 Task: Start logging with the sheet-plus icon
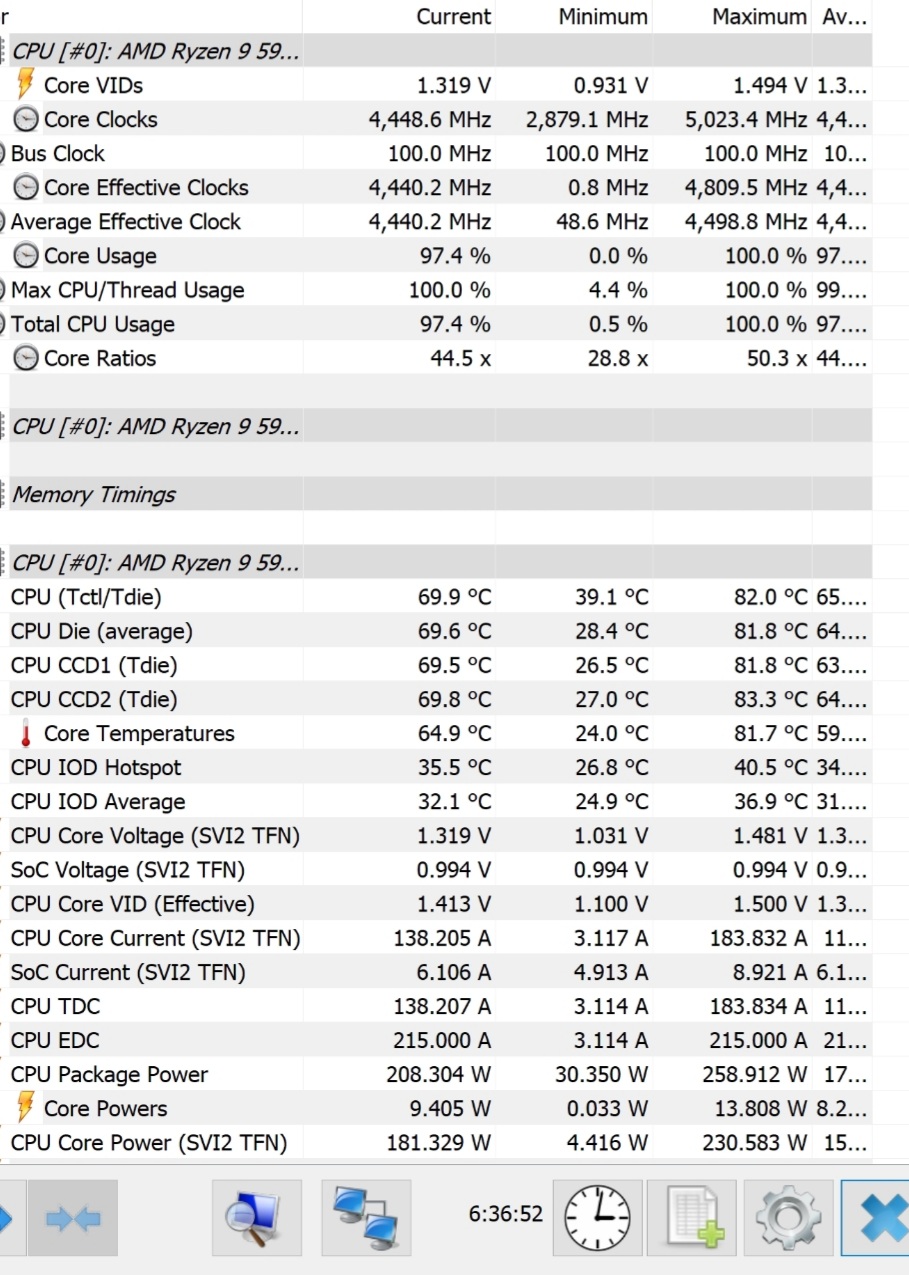691,1218
